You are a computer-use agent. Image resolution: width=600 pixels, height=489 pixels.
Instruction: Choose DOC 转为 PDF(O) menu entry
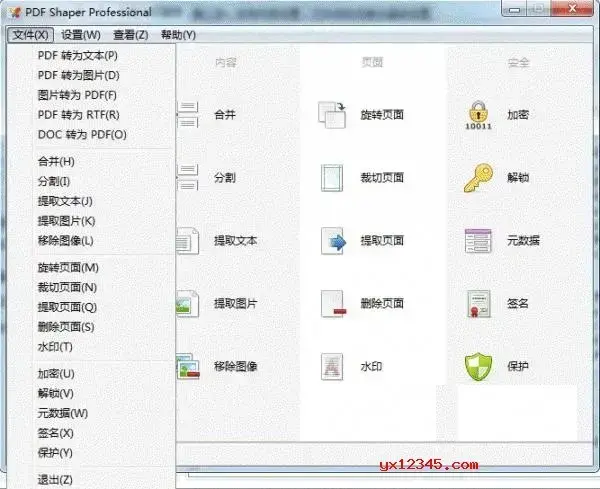pyautogui.click(x=82, y=135)
